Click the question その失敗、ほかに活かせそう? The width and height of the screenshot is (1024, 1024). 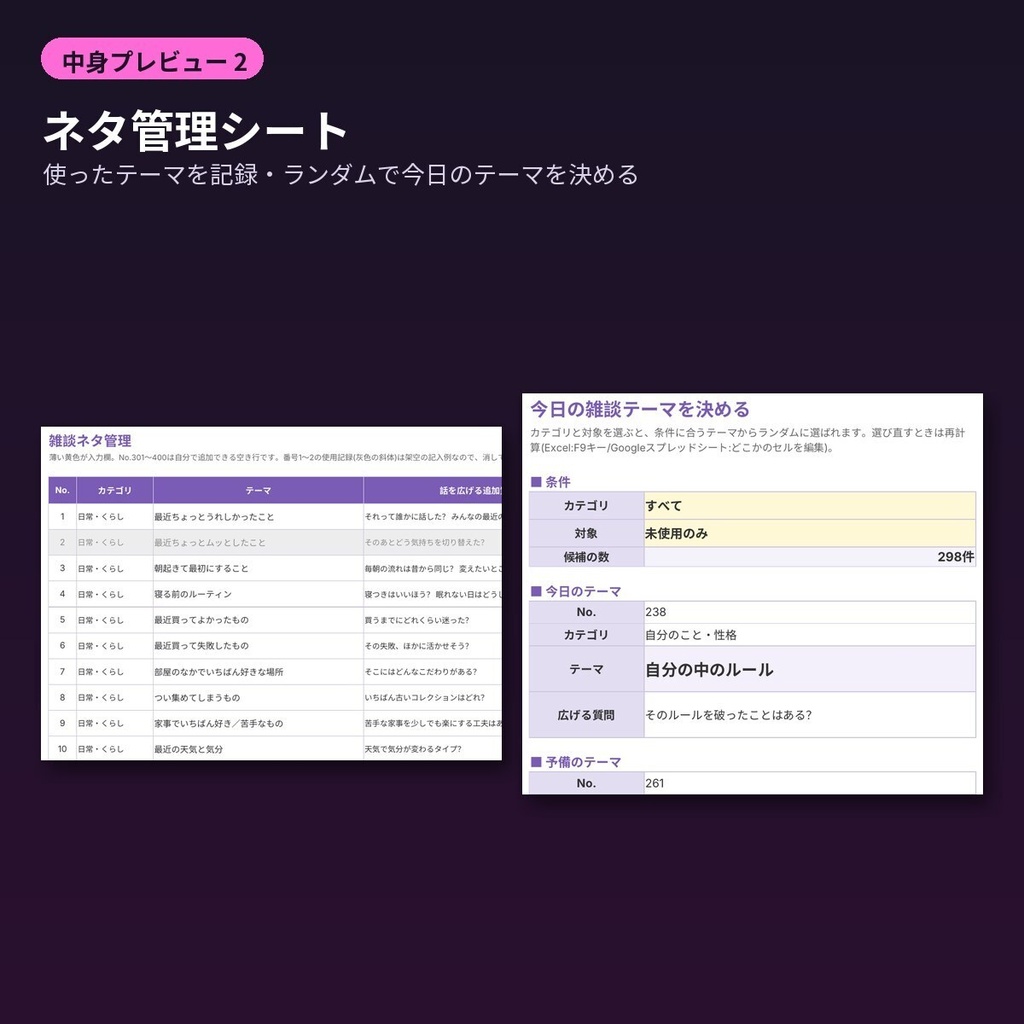417,646
